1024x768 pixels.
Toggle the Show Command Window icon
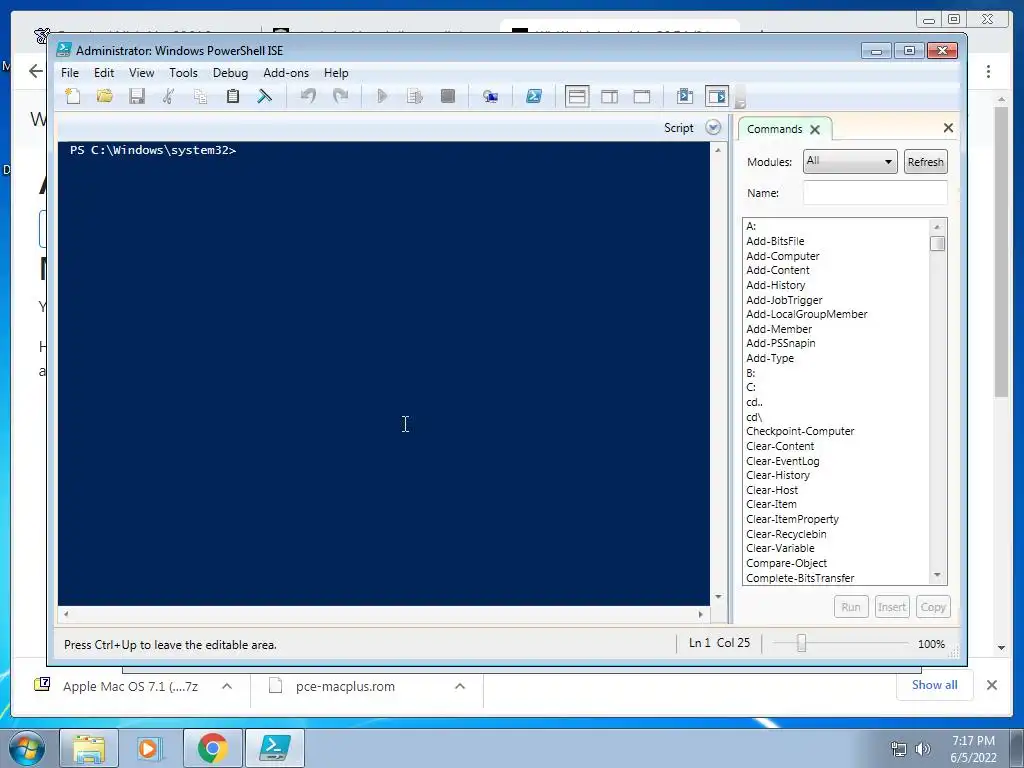(684, 97)
